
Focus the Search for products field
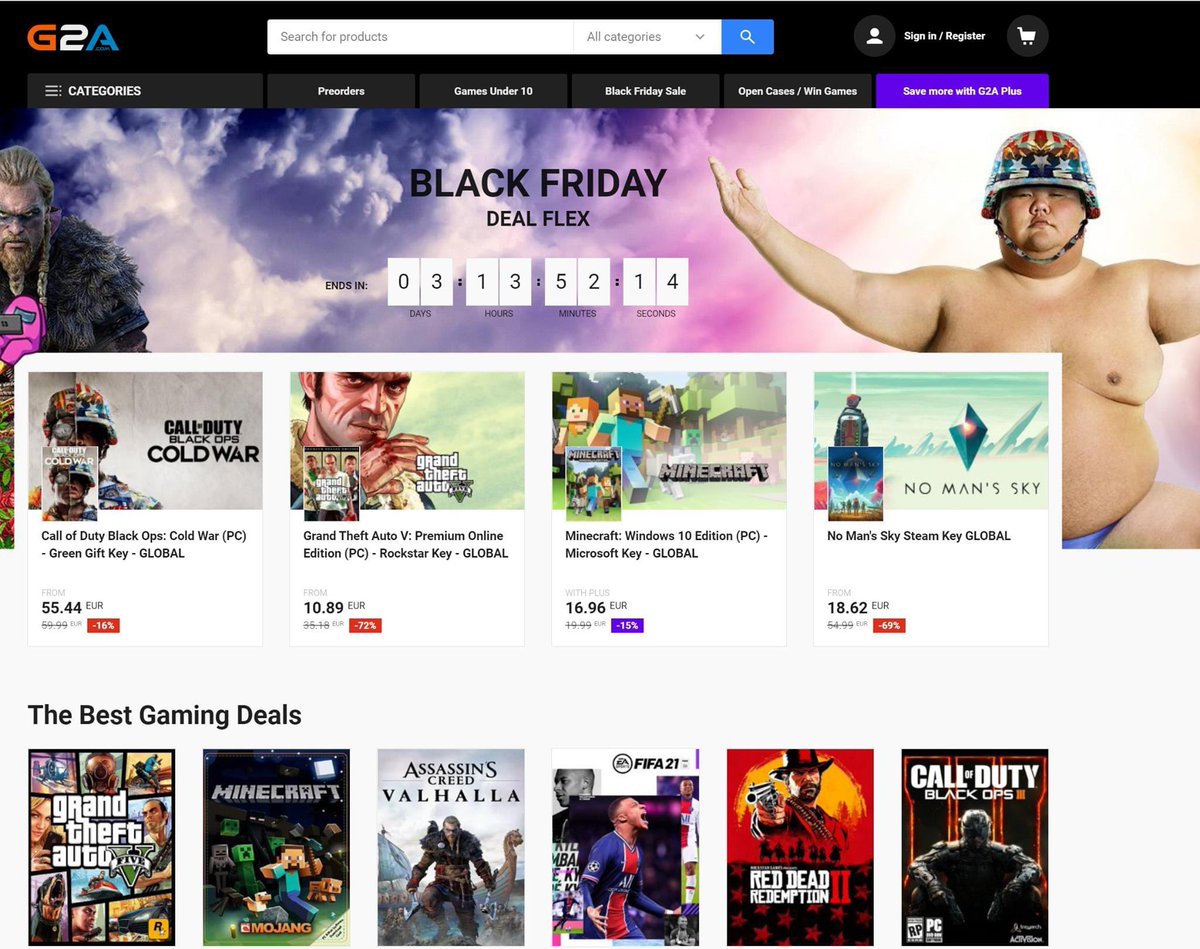[x=420, y=37]
